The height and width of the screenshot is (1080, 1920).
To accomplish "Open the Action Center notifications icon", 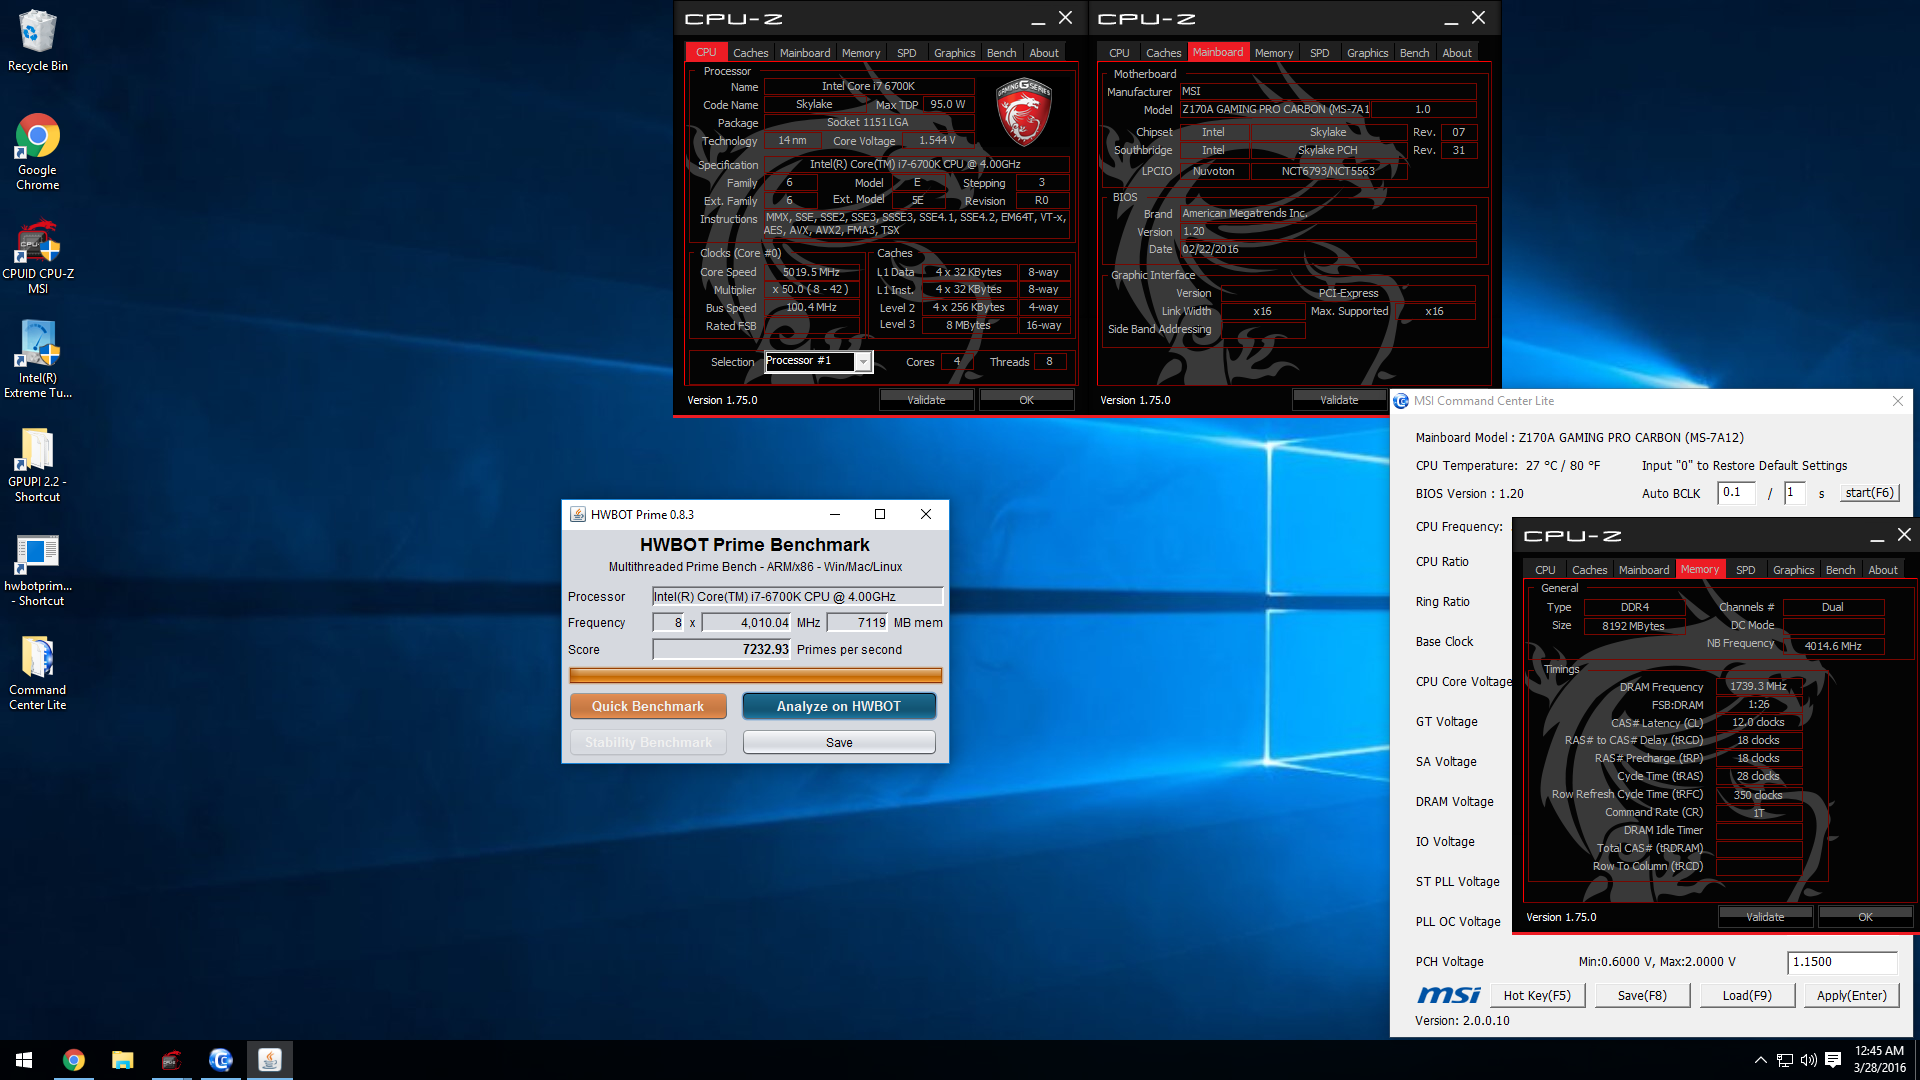I will pyautogui.click(x=1833, y=1060).
